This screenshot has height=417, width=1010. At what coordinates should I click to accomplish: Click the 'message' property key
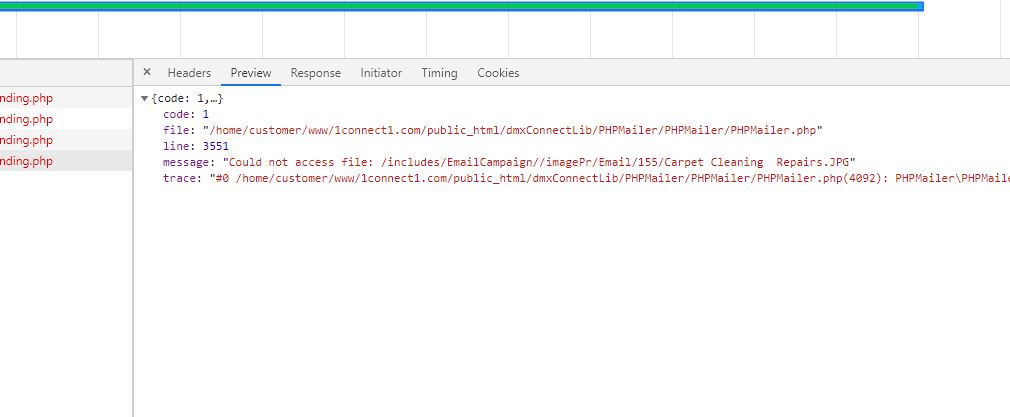(189, 162)
